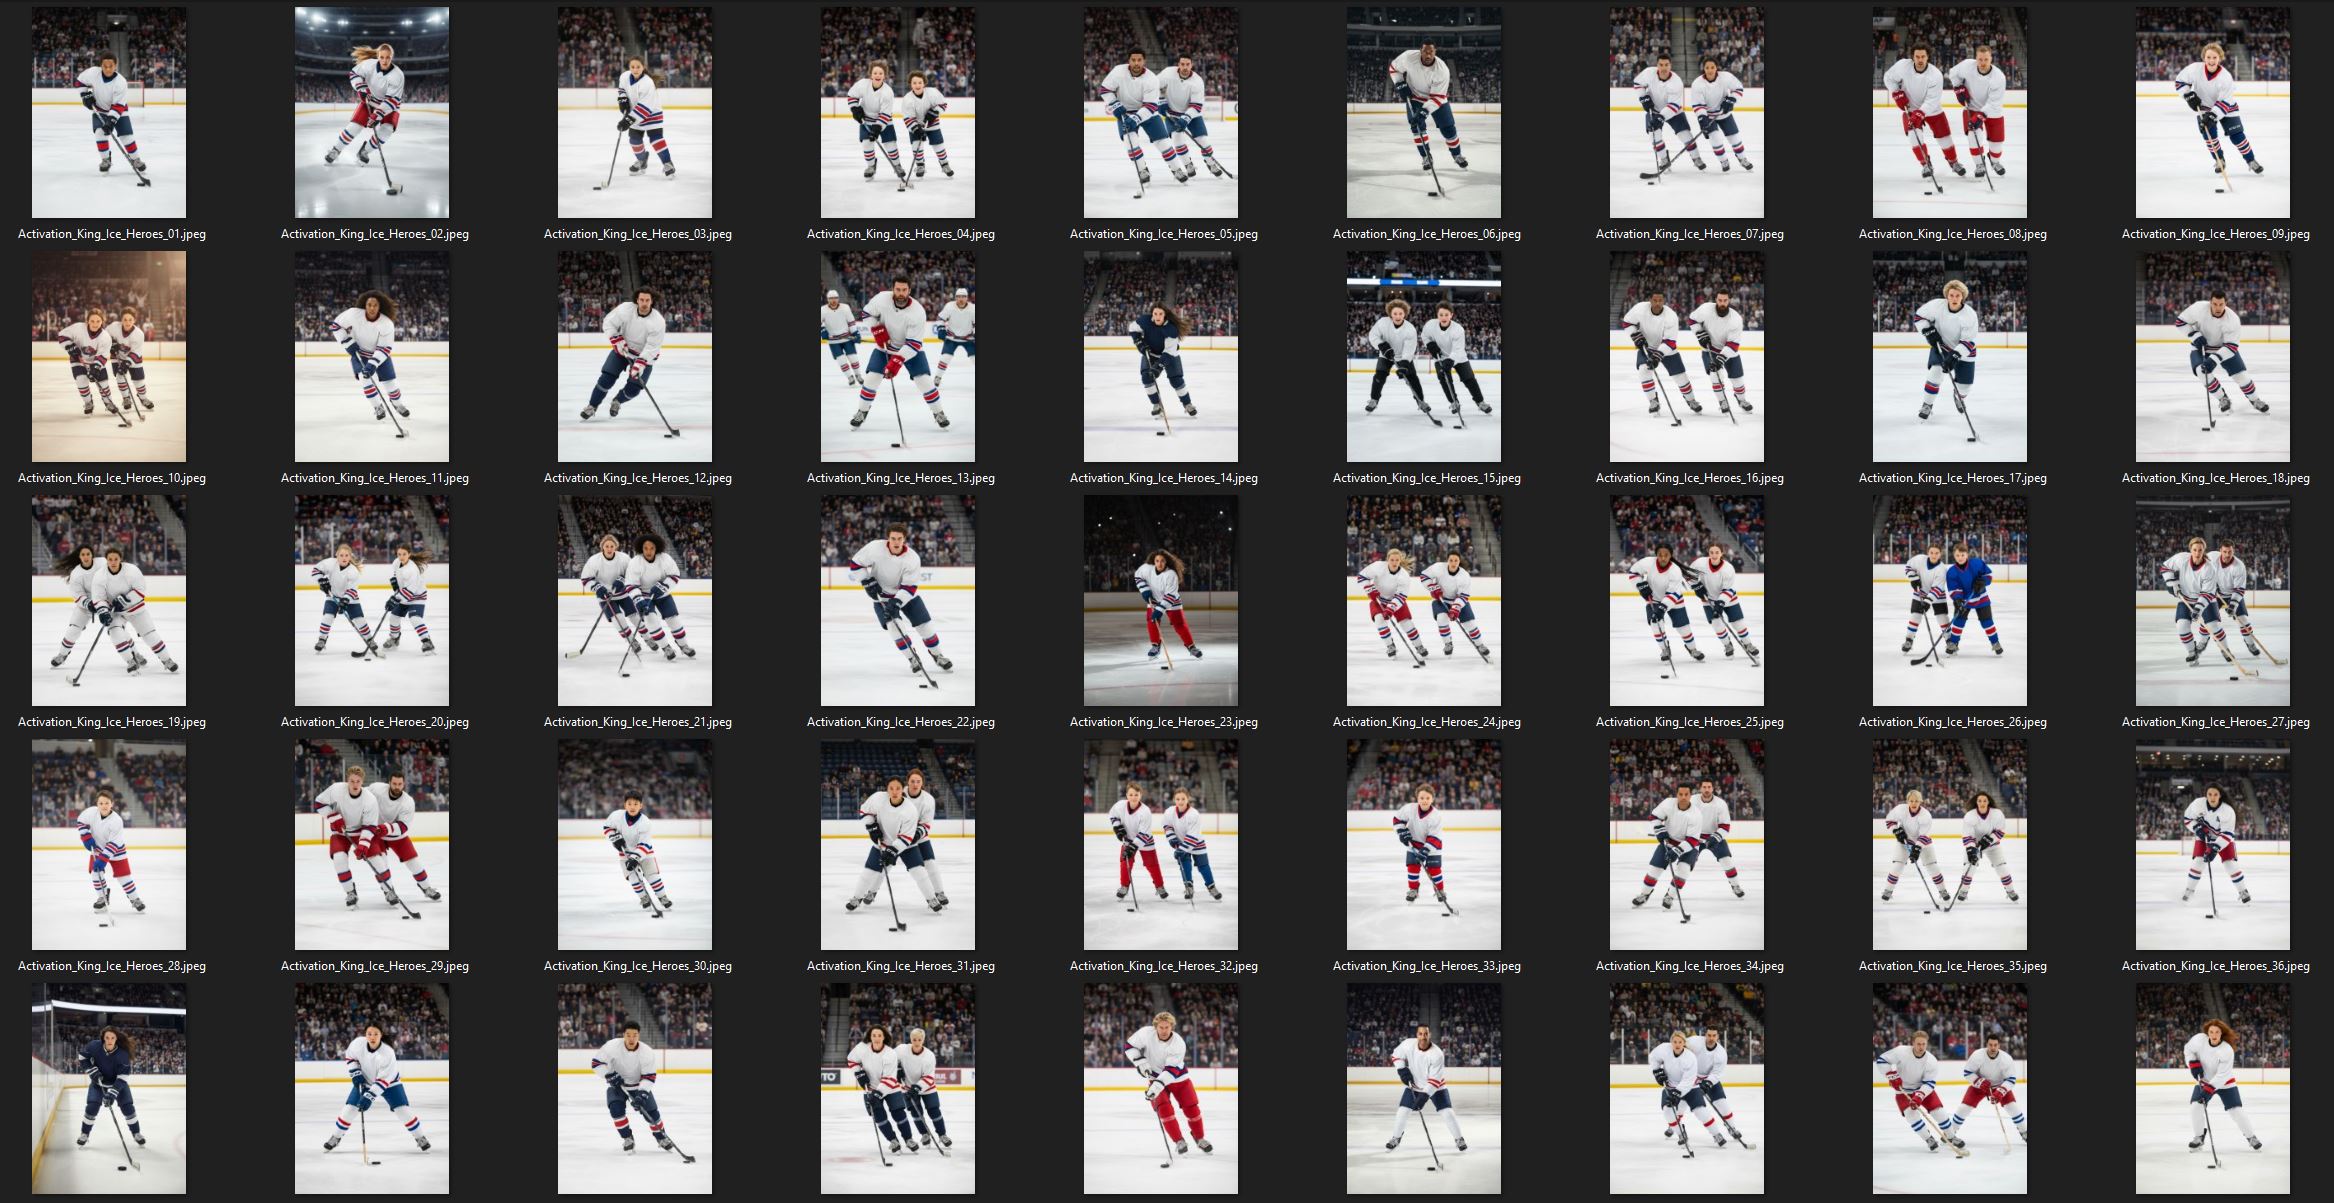The width and height of the screenshot is (2334, 1203).
Task: Click the file name Activation_King_Ice_Heroes_19.jpeg
Action: 112,722
